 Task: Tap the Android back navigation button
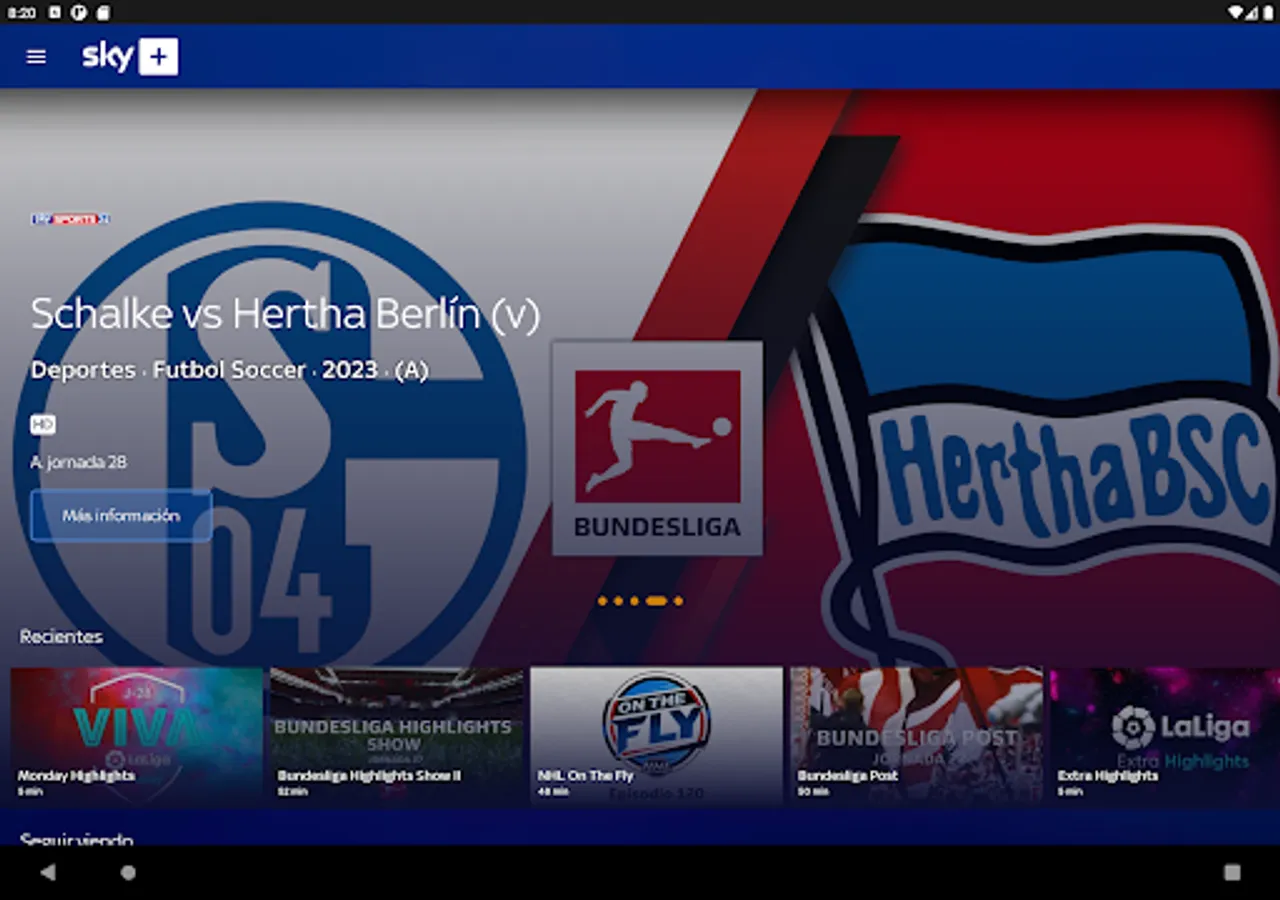(x=47, y=873)
